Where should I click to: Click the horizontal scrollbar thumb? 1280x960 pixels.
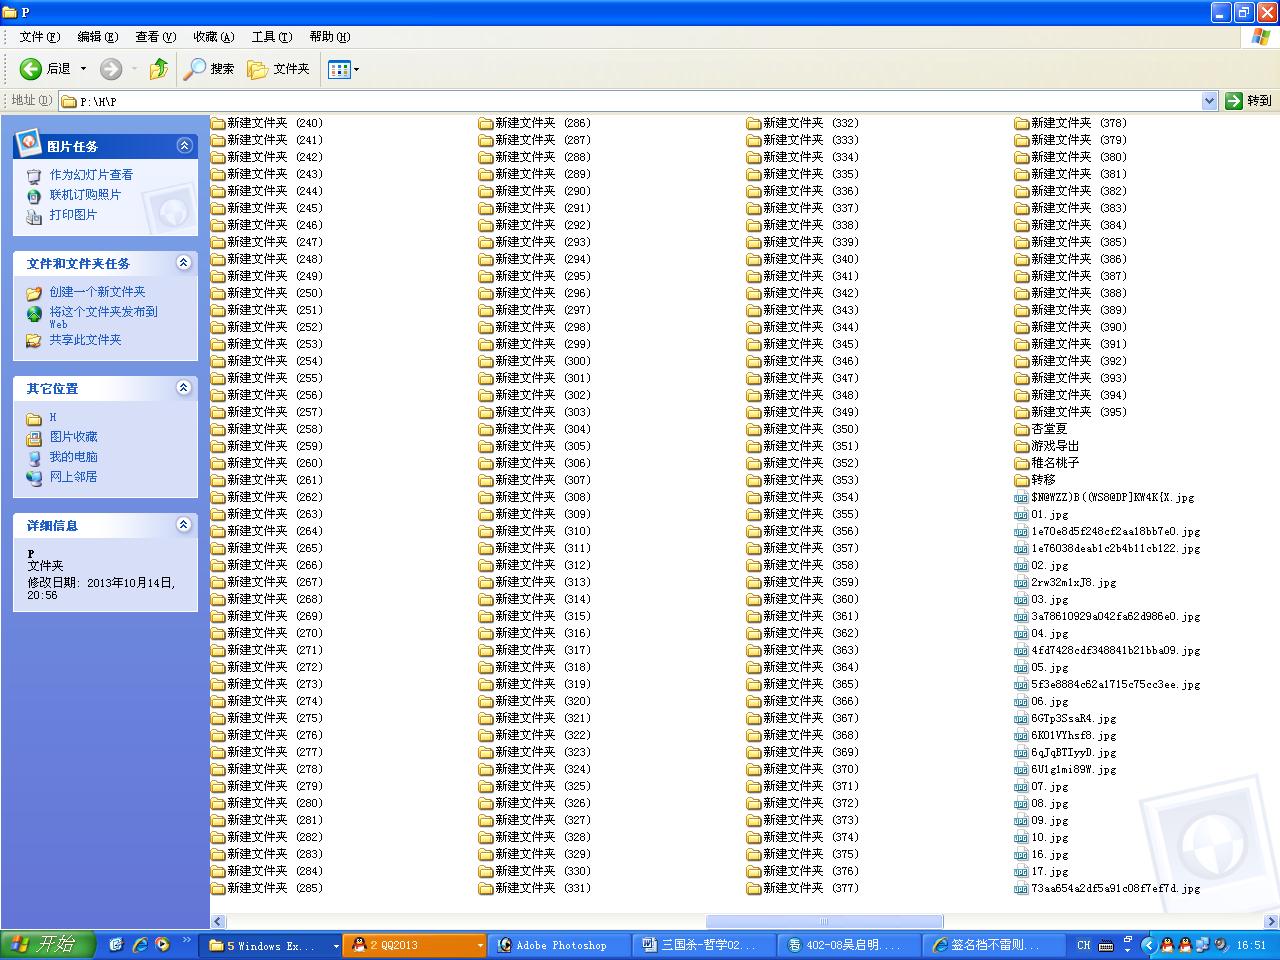[824, 922]
